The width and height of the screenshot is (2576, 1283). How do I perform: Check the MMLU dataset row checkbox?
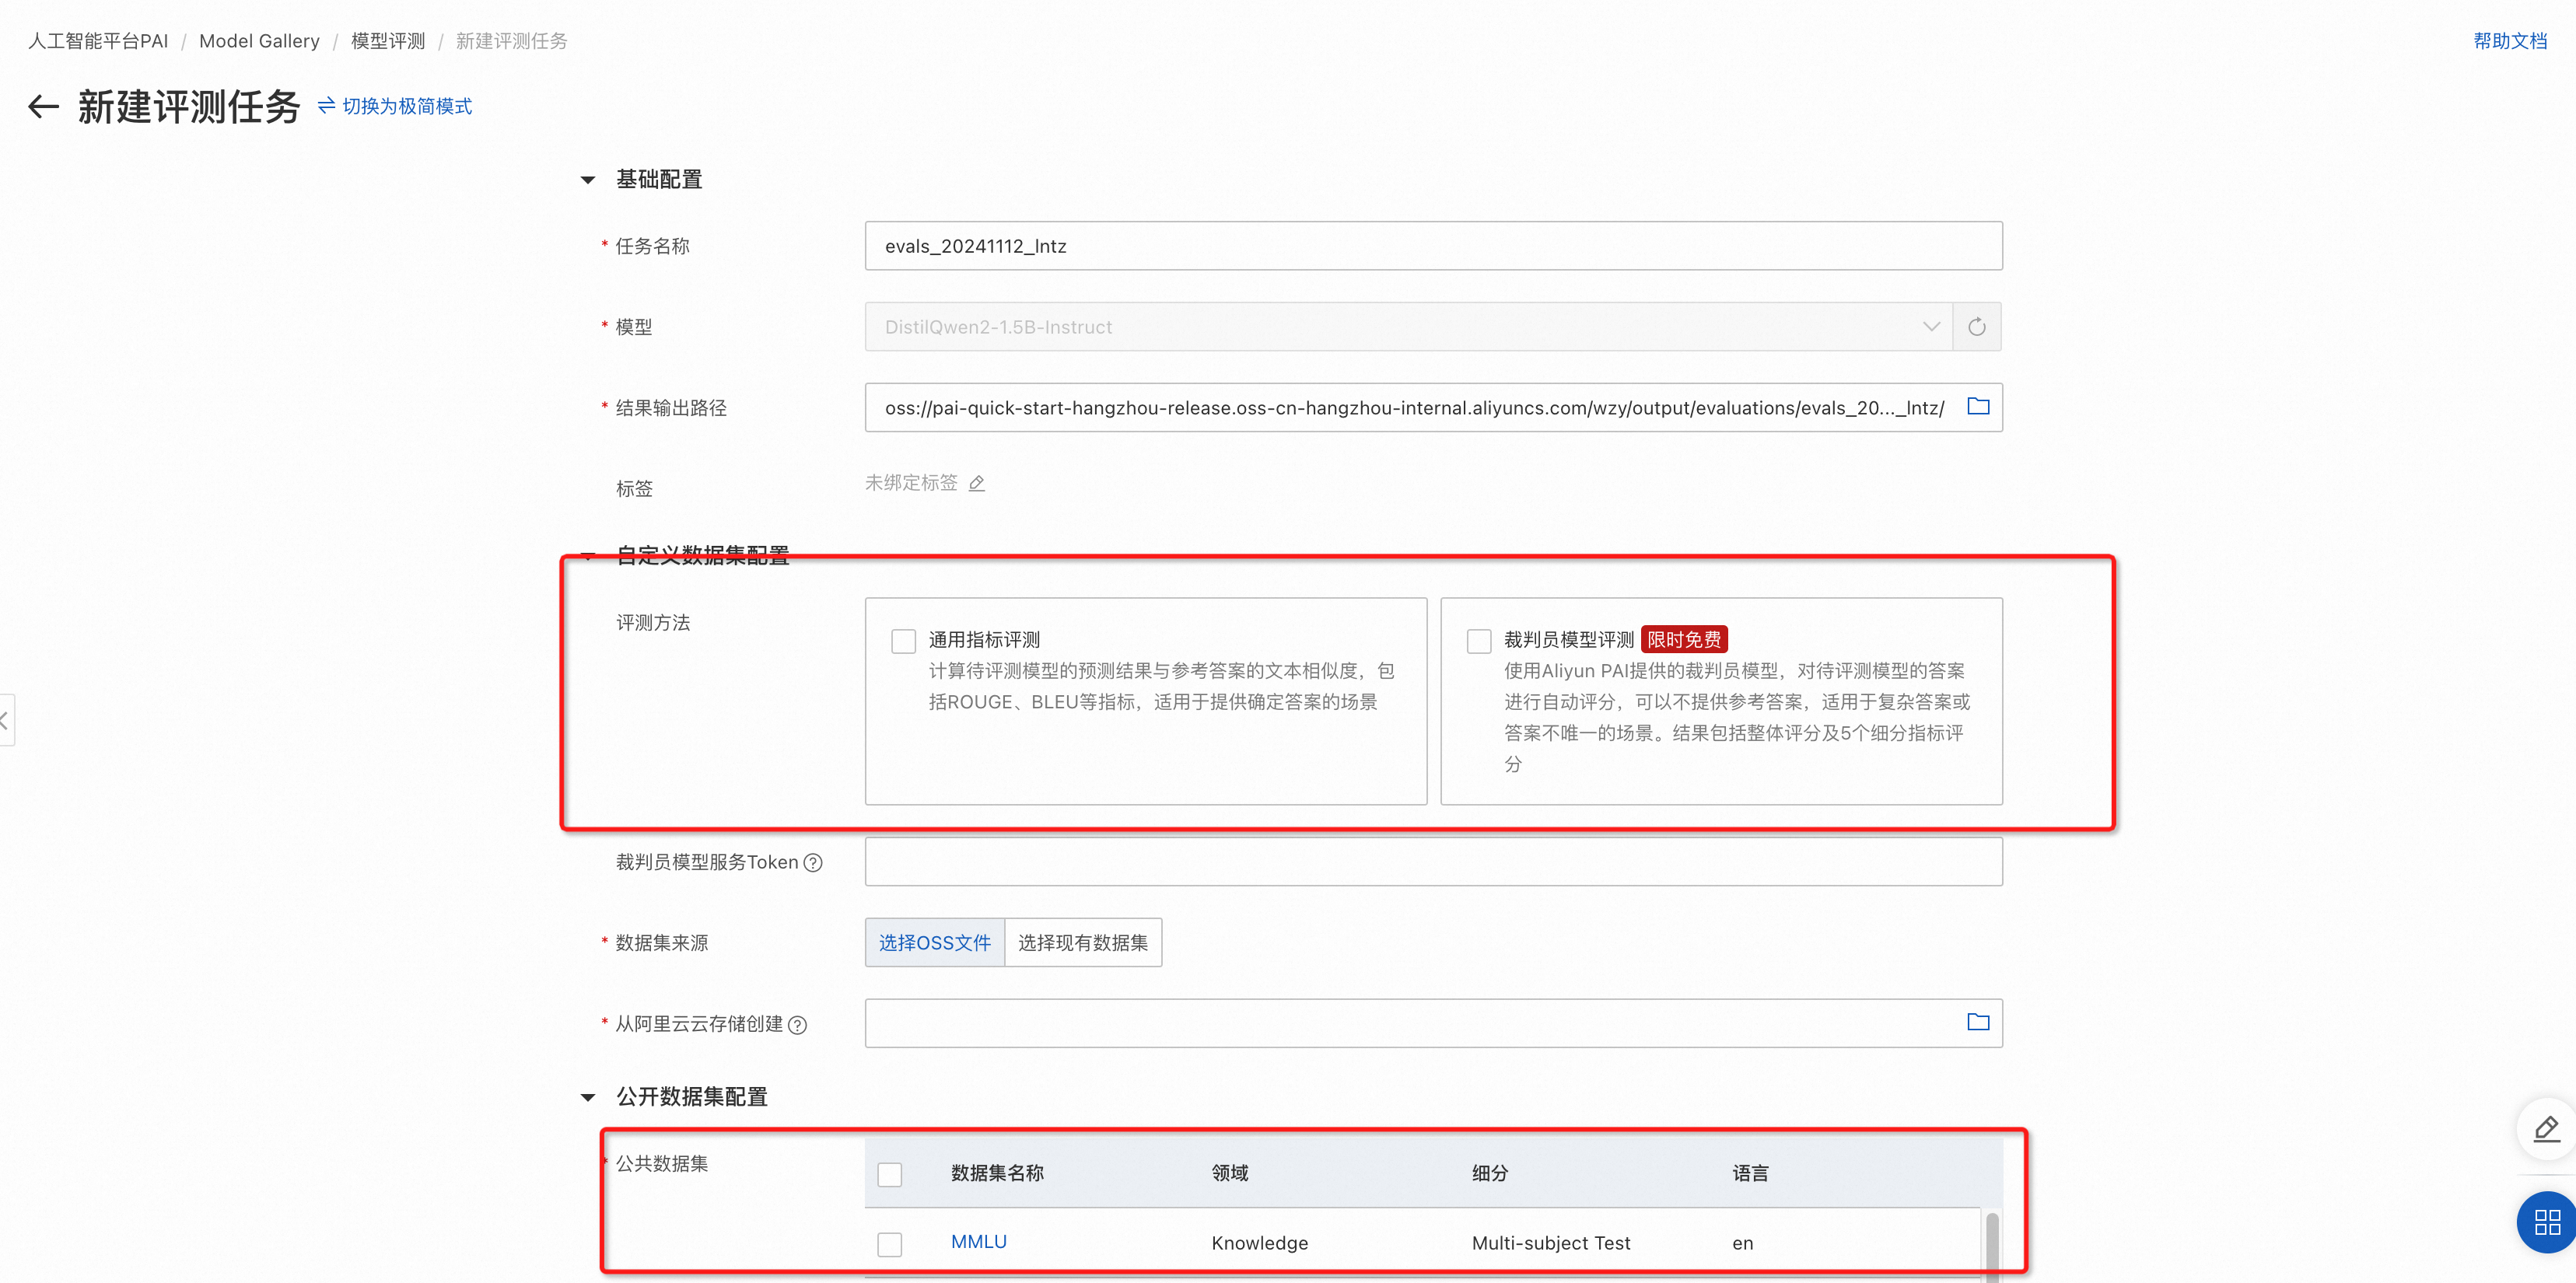[x=889, y=1243]
